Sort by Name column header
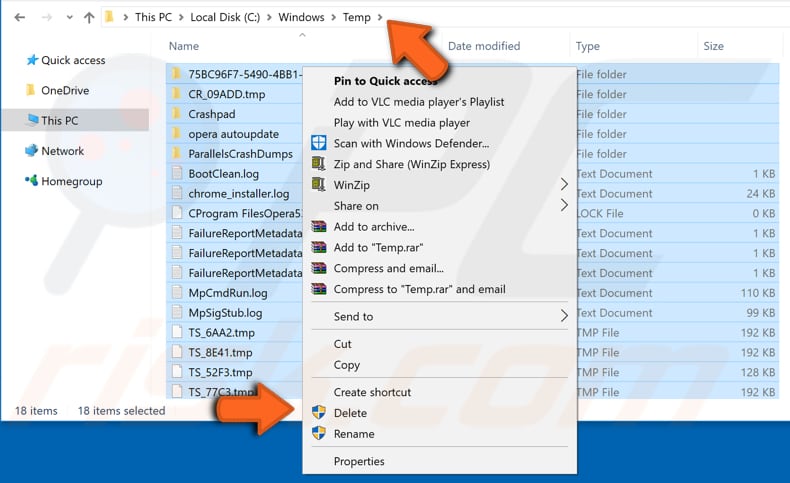Viewport: 790px width, 483px height. tap(184, 46)
